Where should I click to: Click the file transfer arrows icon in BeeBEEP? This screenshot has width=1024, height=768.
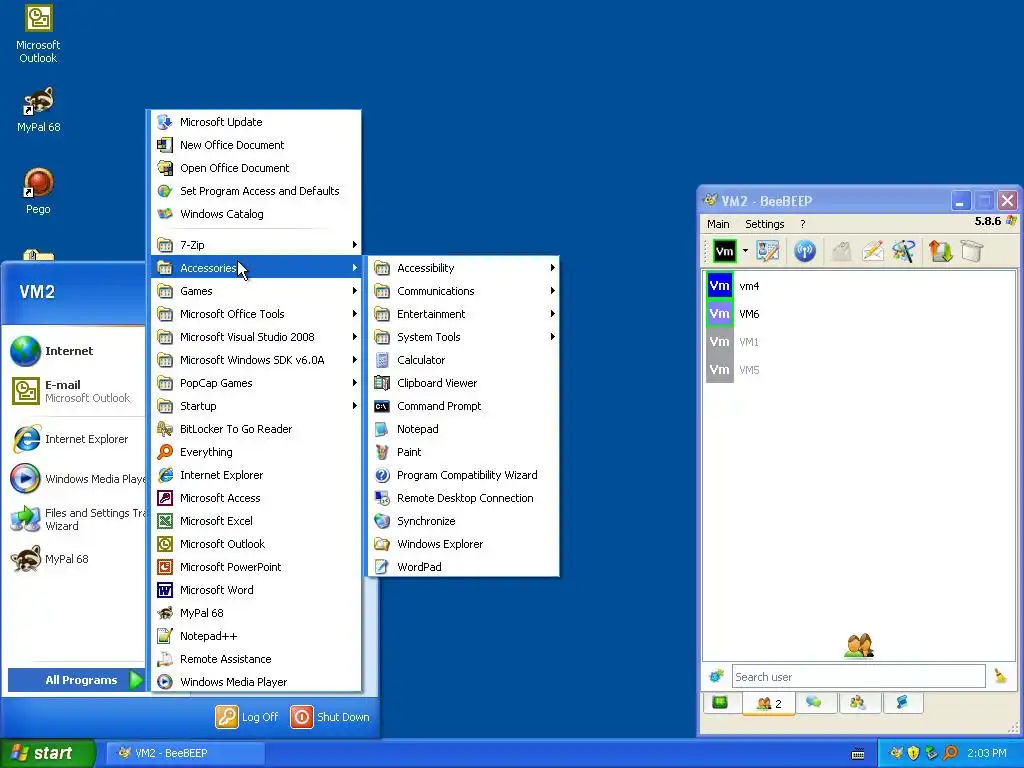coord(940,251)
